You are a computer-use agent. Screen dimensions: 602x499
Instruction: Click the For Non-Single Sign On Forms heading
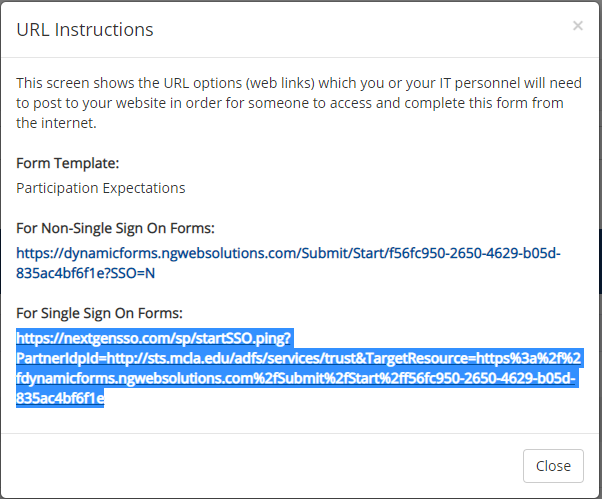pyautogui.click(x=115, y=228)
